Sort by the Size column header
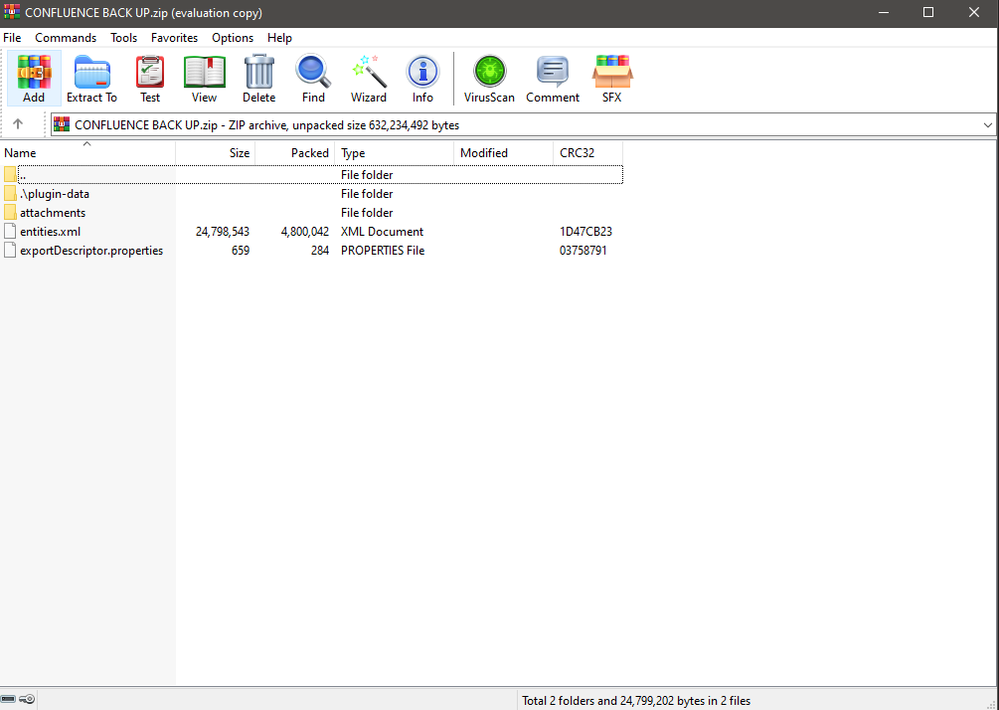 (215, 153)
